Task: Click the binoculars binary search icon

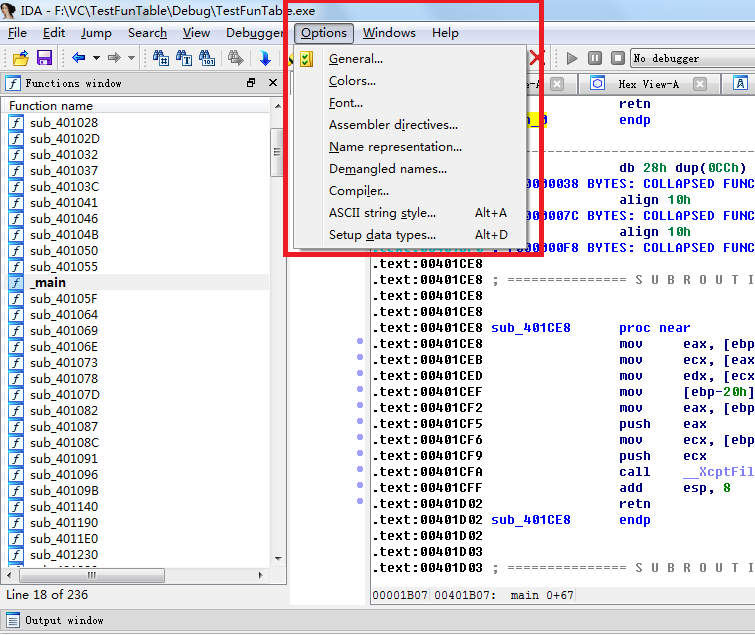Action: tap(207, 58)
